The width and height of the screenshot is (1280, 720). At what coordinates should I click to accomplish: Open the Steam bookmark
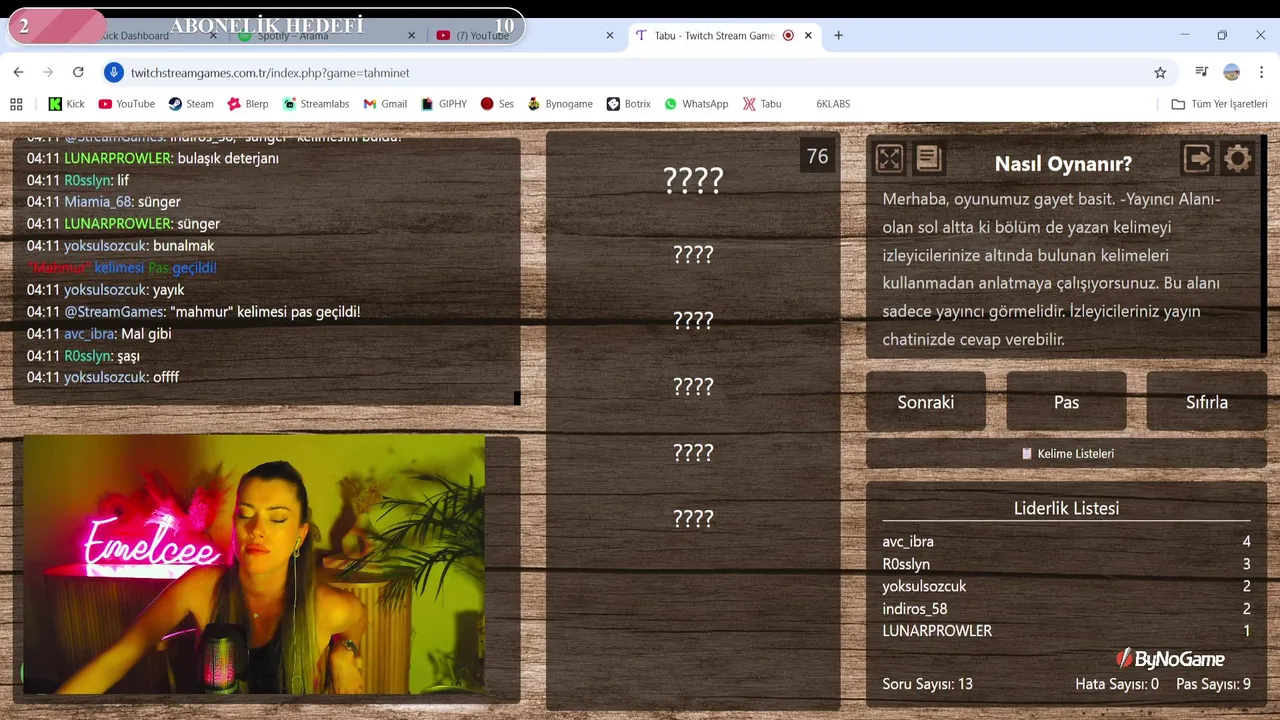pyautogui.click(x=191, y=104)
